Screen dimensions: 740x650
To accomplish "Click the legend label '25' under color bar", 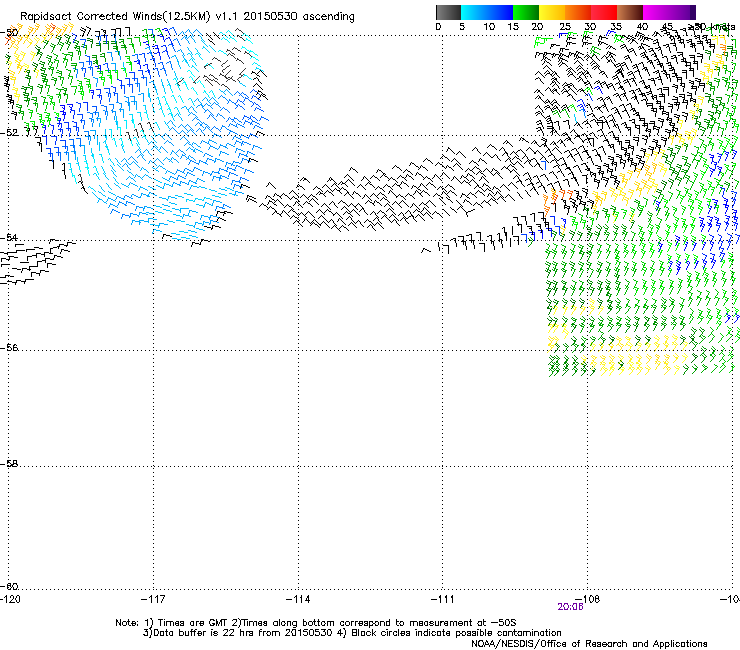I will pyautogui.click(x=564, y=27).
